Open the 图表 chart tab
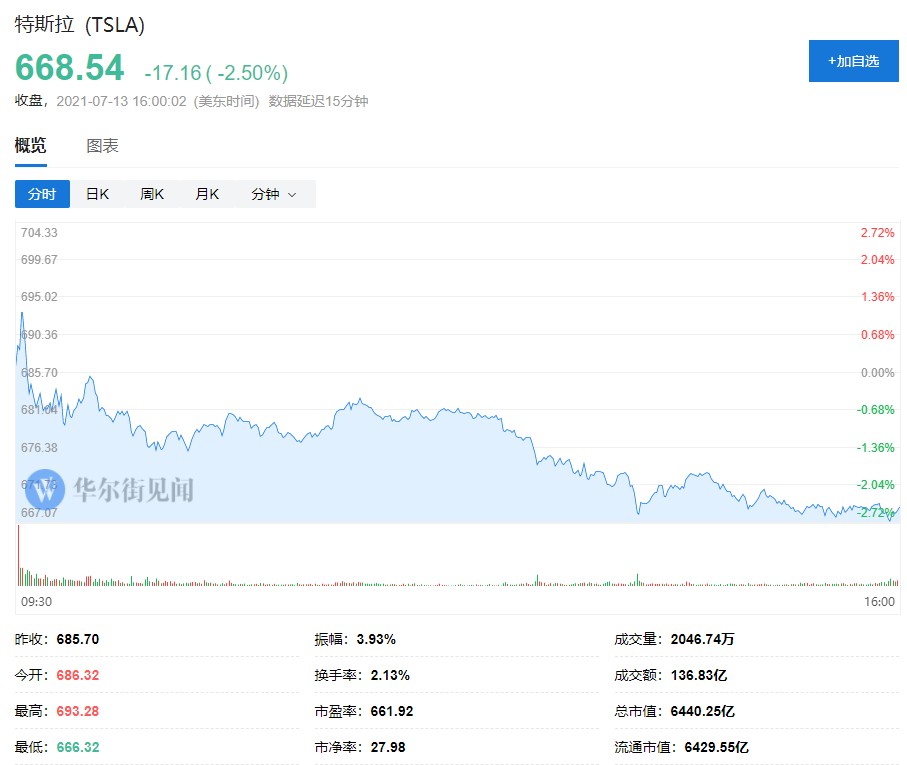This screenshot has height=765, width=907. 102,146
